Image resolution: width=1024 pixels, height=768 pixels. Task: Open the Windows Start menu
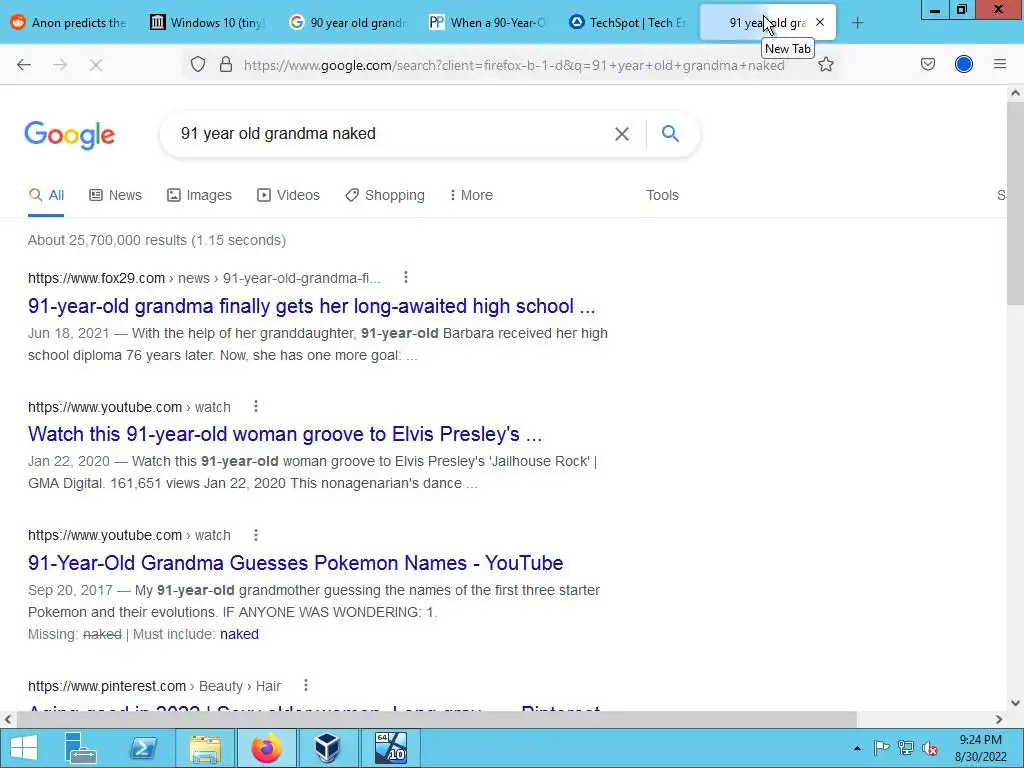click(x=24, y=748)
